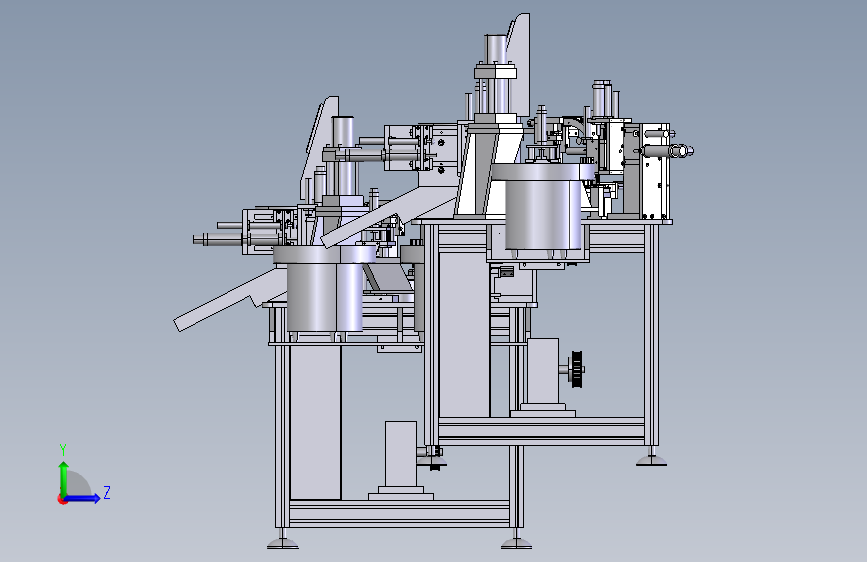Click the blue Z axis arrow of the triad
This screenshot has width=867, height=562.
(83, 498)
